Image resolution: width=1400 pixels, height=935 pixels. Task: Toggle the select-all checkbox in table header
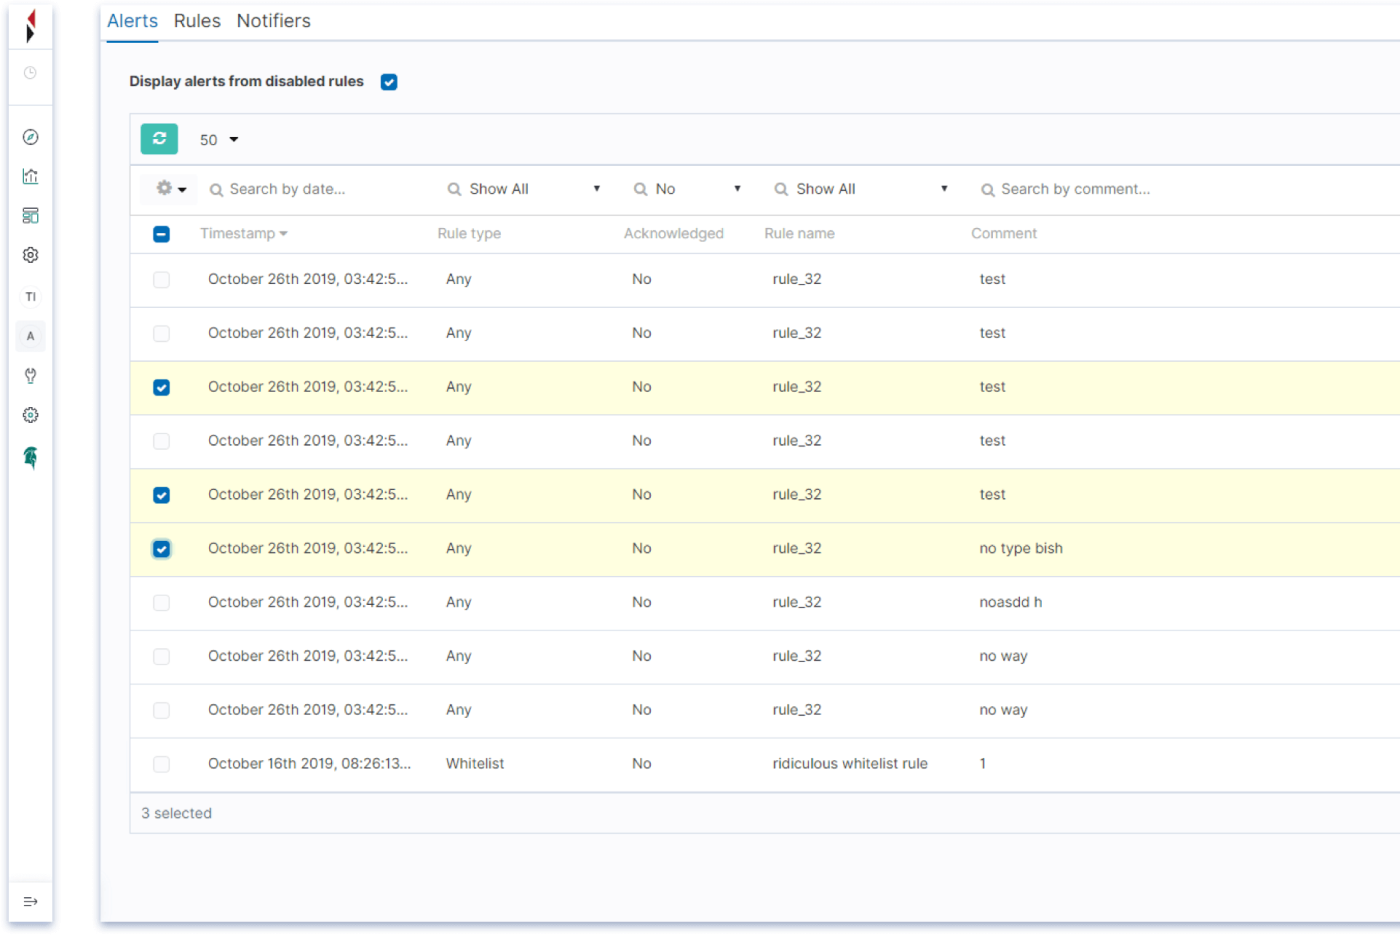point(161,234)
